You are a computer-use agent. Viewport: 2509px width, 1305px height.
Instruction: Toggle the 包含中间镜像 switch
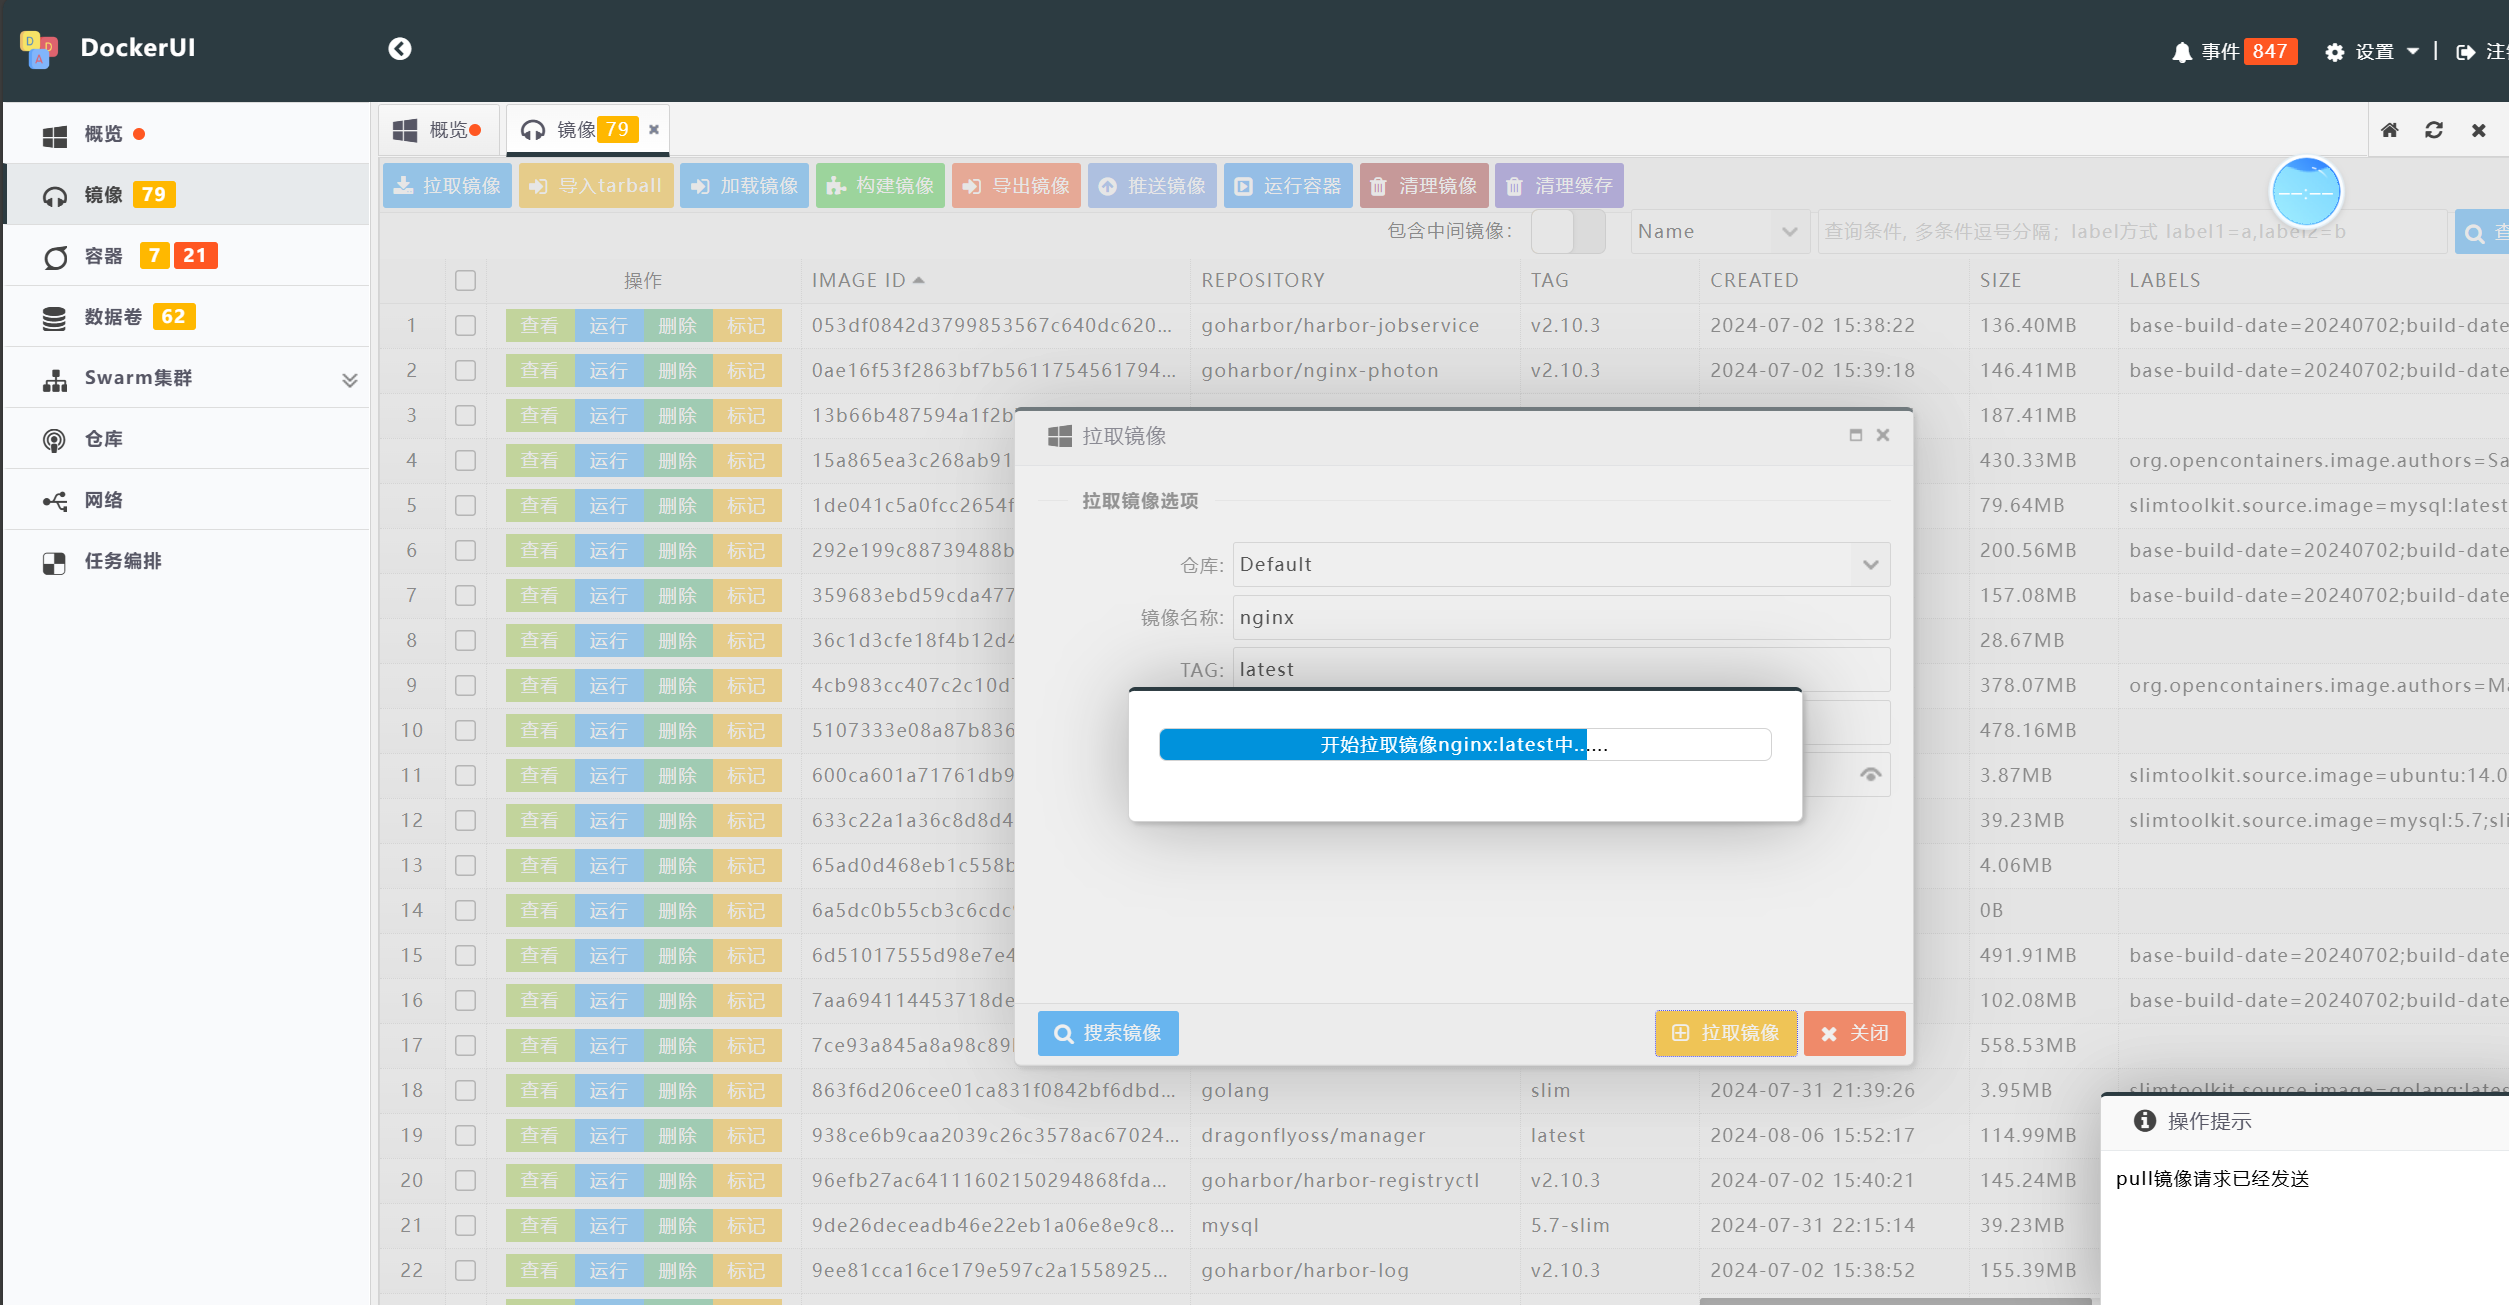1568,232
